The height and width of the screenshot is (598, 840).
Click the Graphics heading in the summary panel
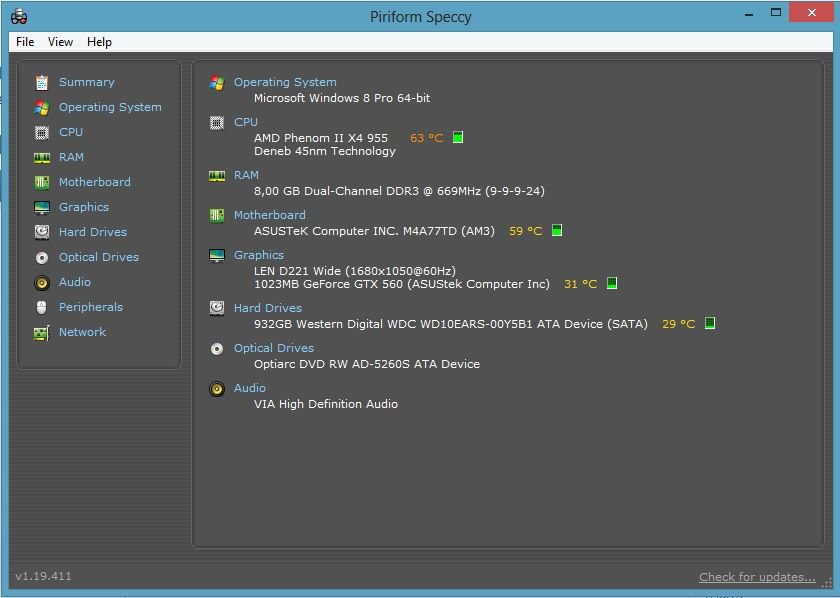(259, 255)
